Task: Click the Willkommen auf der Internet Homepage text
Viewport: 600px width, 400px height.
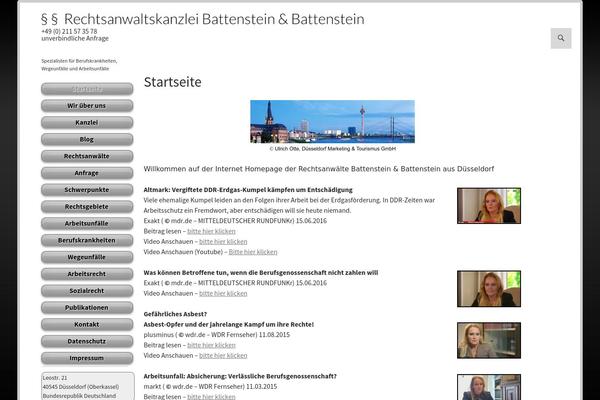Action: coord(319,169)
